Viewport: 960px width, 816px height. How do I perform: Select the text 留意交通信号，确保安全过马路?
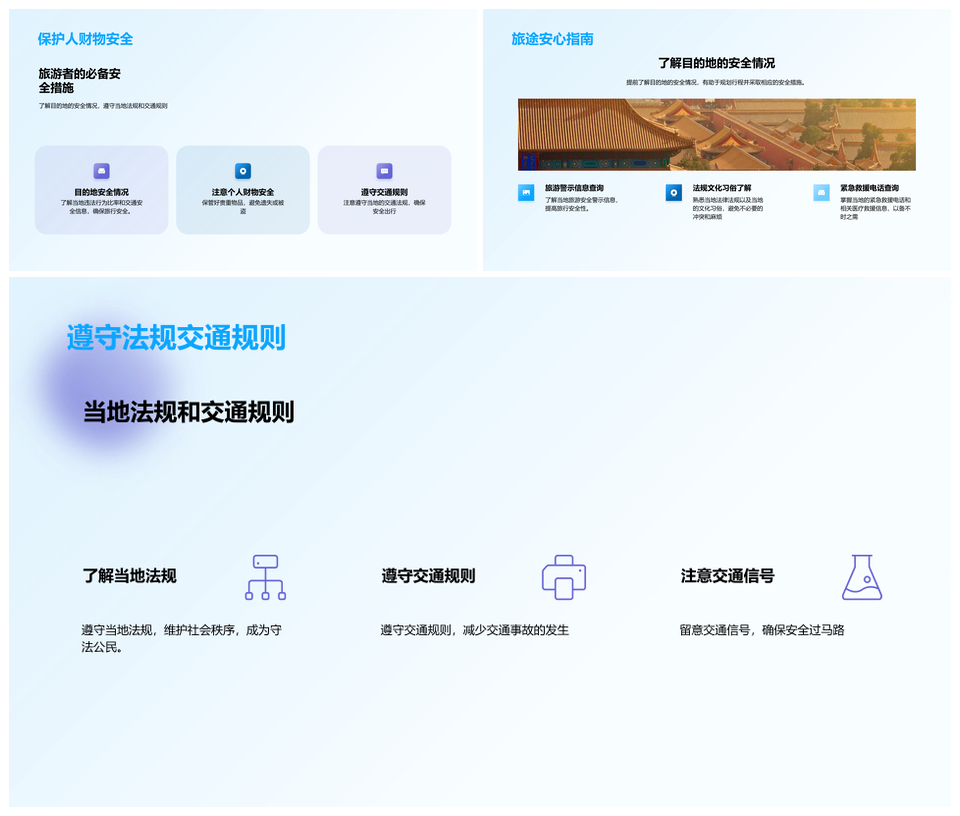coord(762,630)
